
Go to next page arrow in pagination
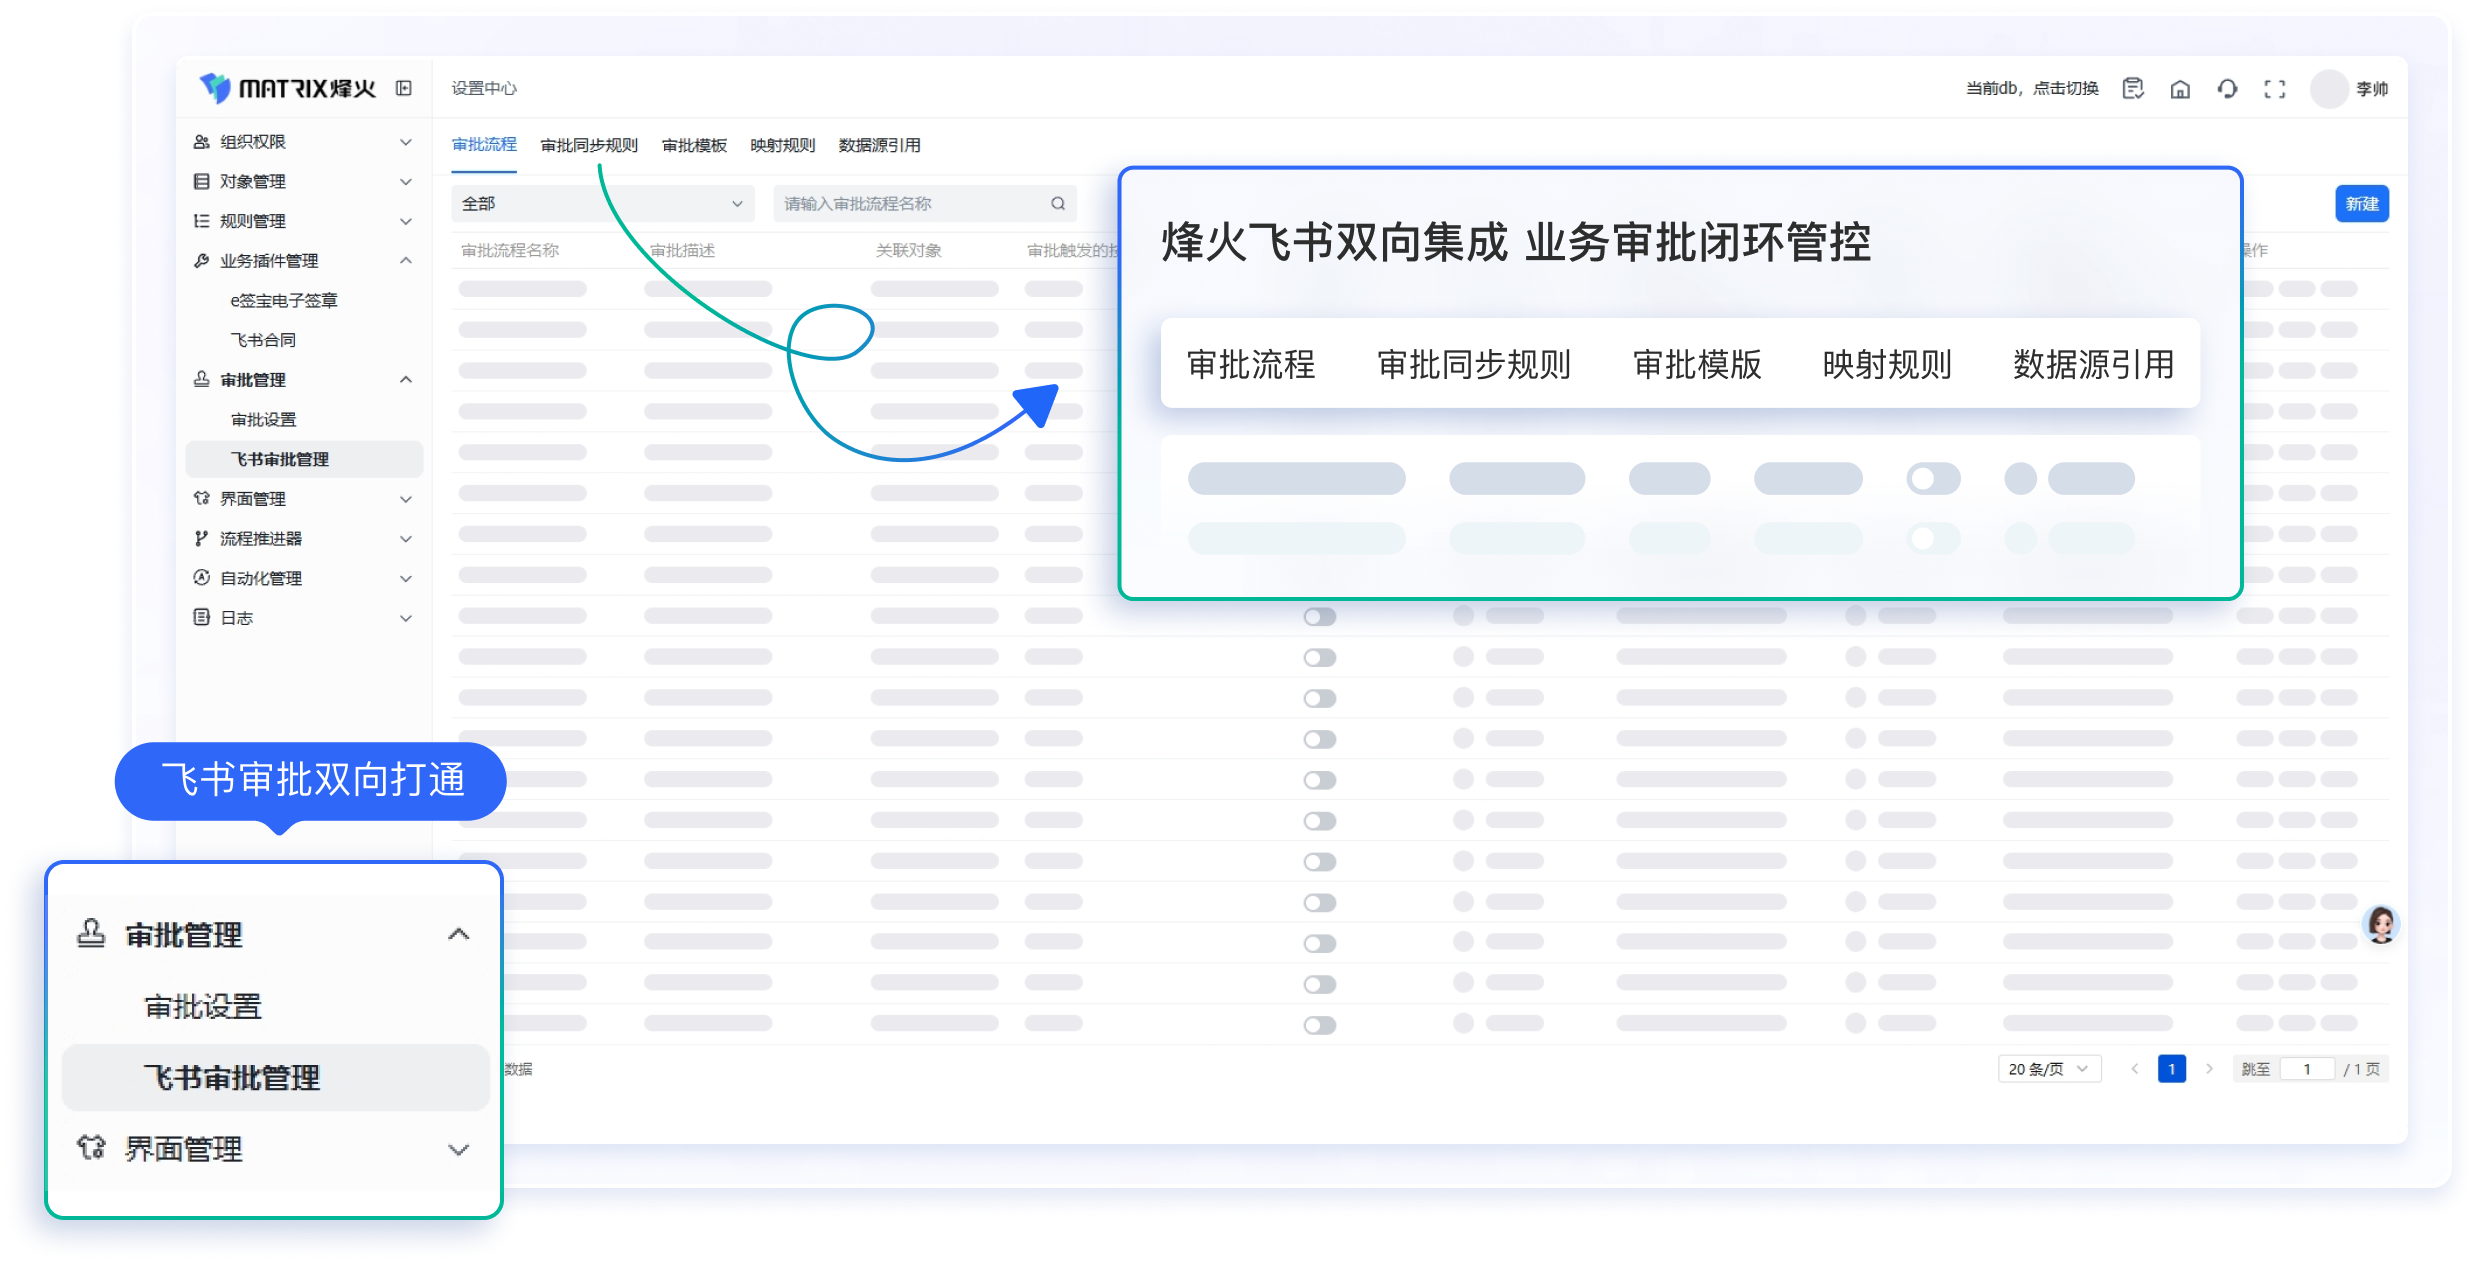(x=2210, y=1069)
